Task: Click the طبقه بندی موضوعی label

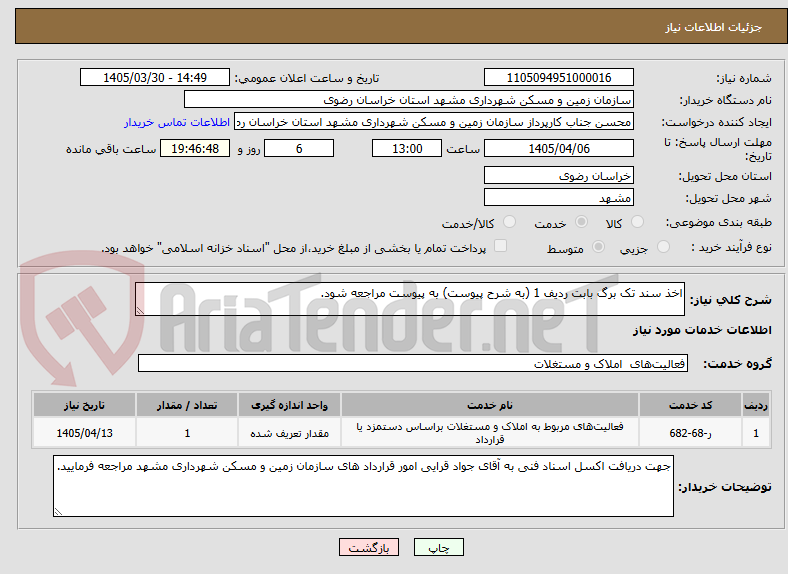Action: click(719, 222)
